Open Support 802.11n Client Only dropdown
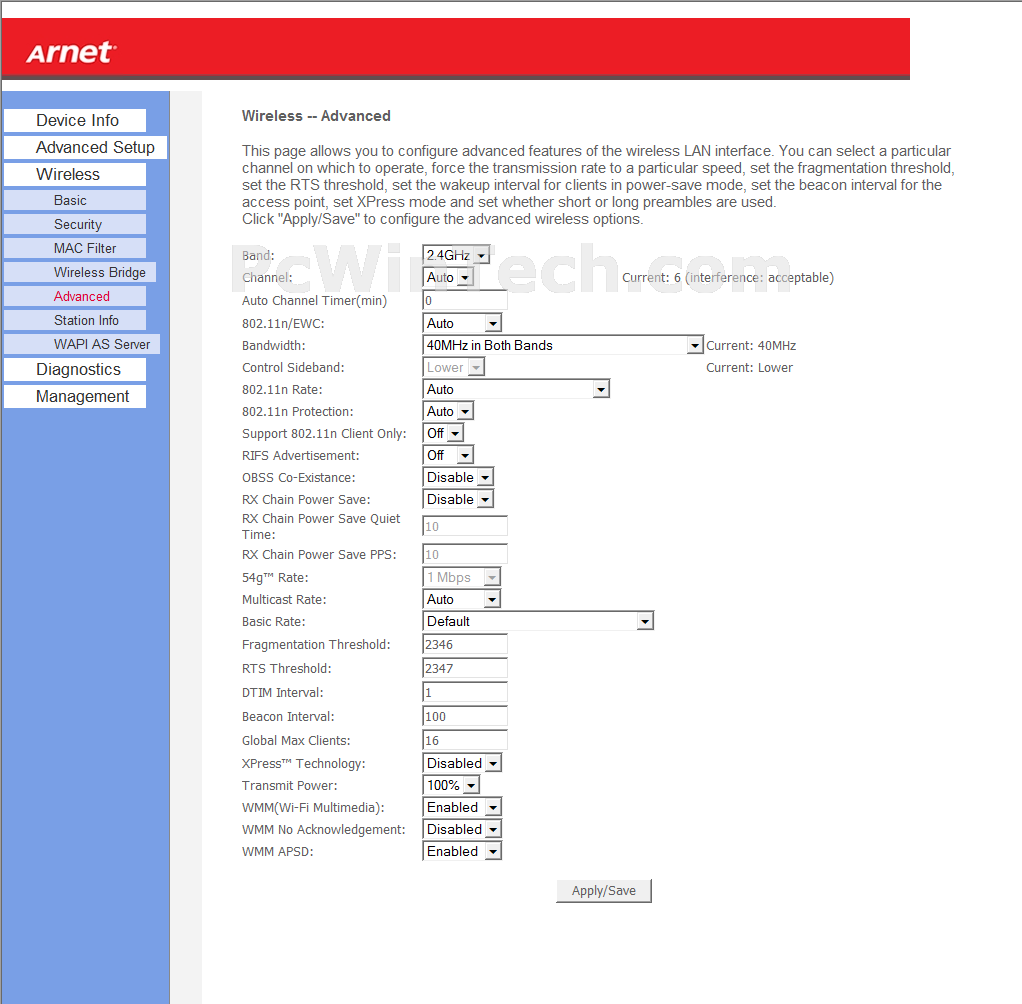 click(443, 434)
